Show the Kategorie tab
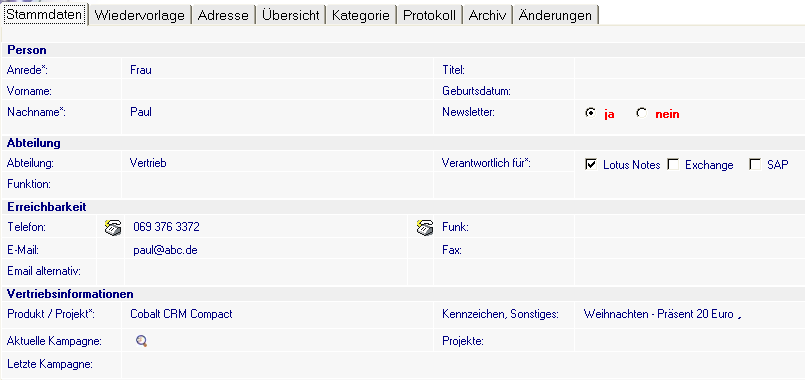 pos(361,15)
